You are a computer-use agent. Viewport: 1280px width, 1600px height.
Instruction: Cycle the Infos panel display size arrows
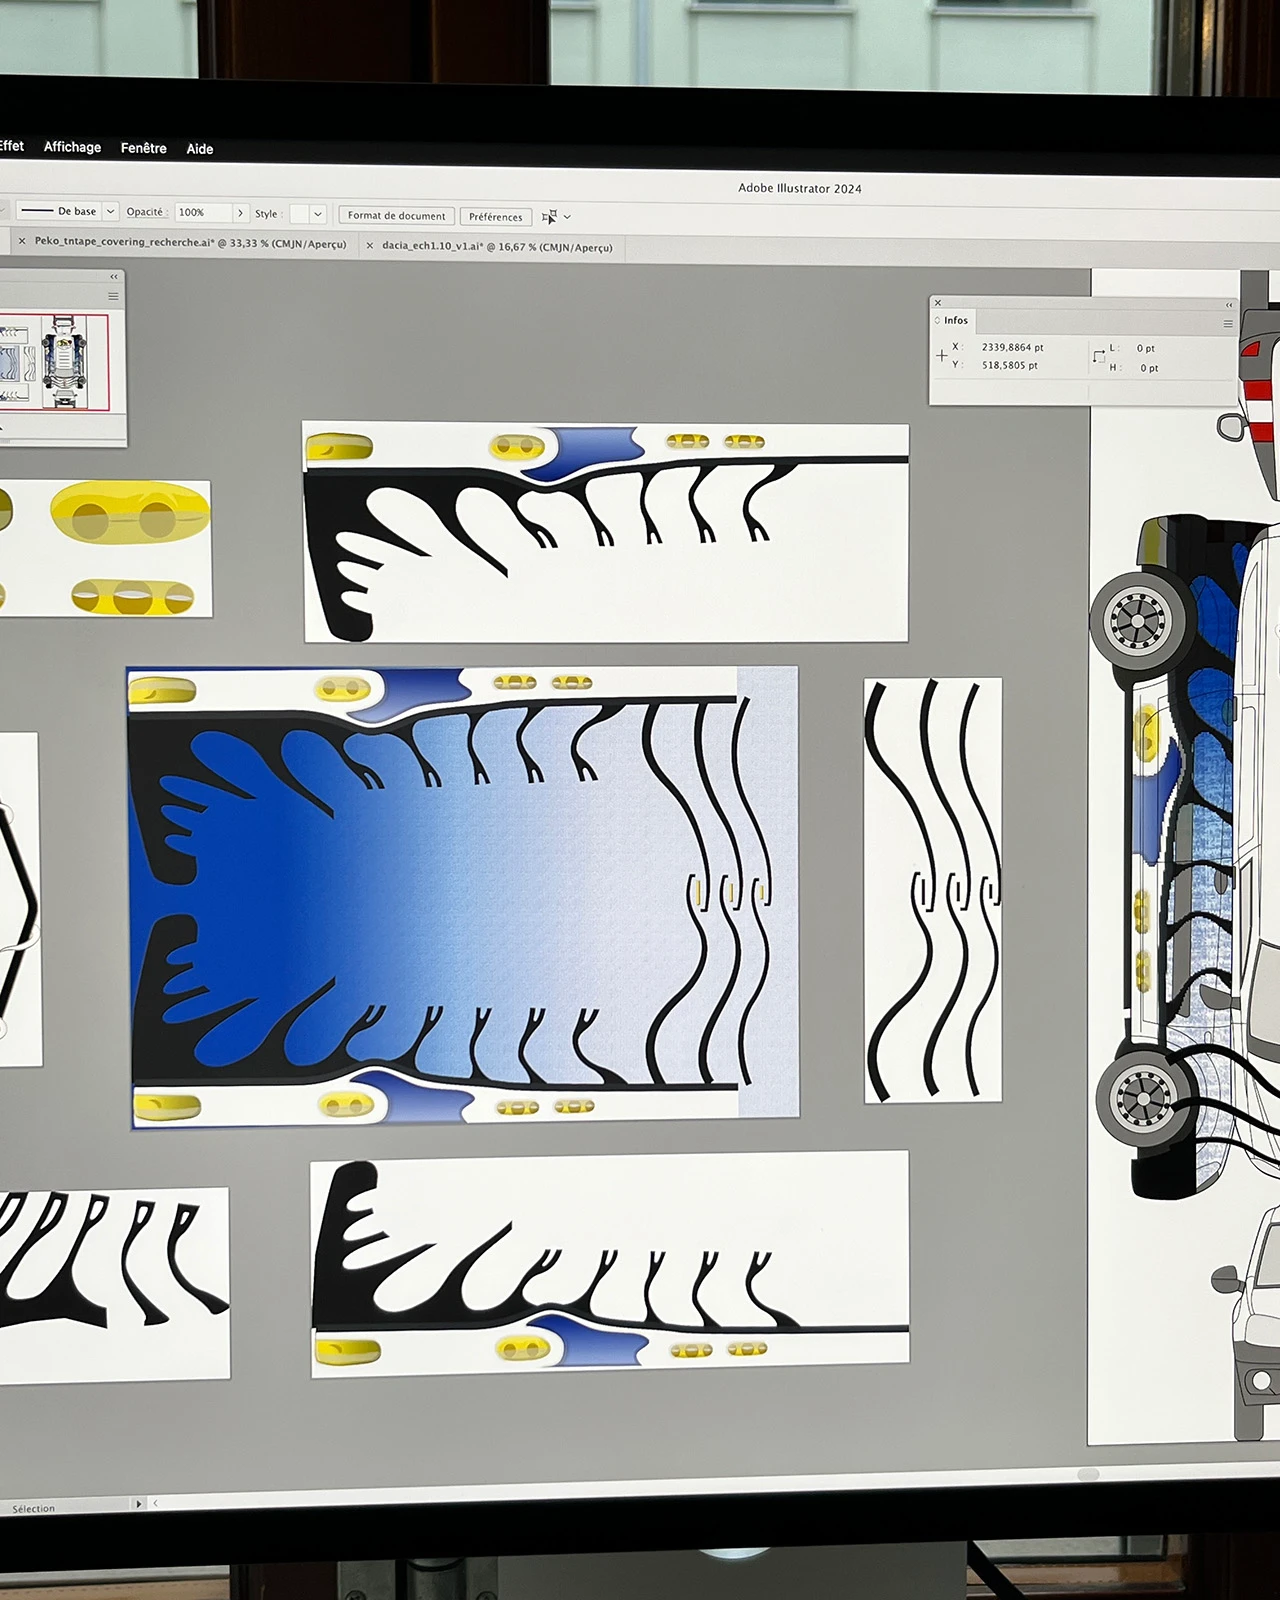pyautogui.click(x=937, y=320)
